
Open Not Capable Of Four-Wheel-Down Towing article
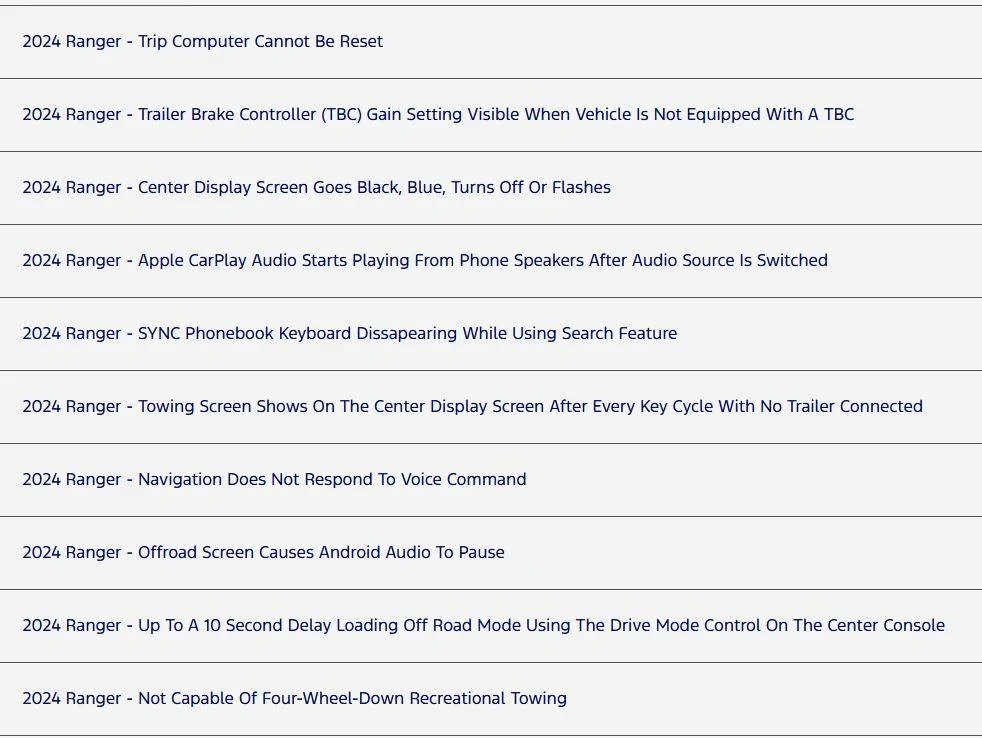pos(294,699)
